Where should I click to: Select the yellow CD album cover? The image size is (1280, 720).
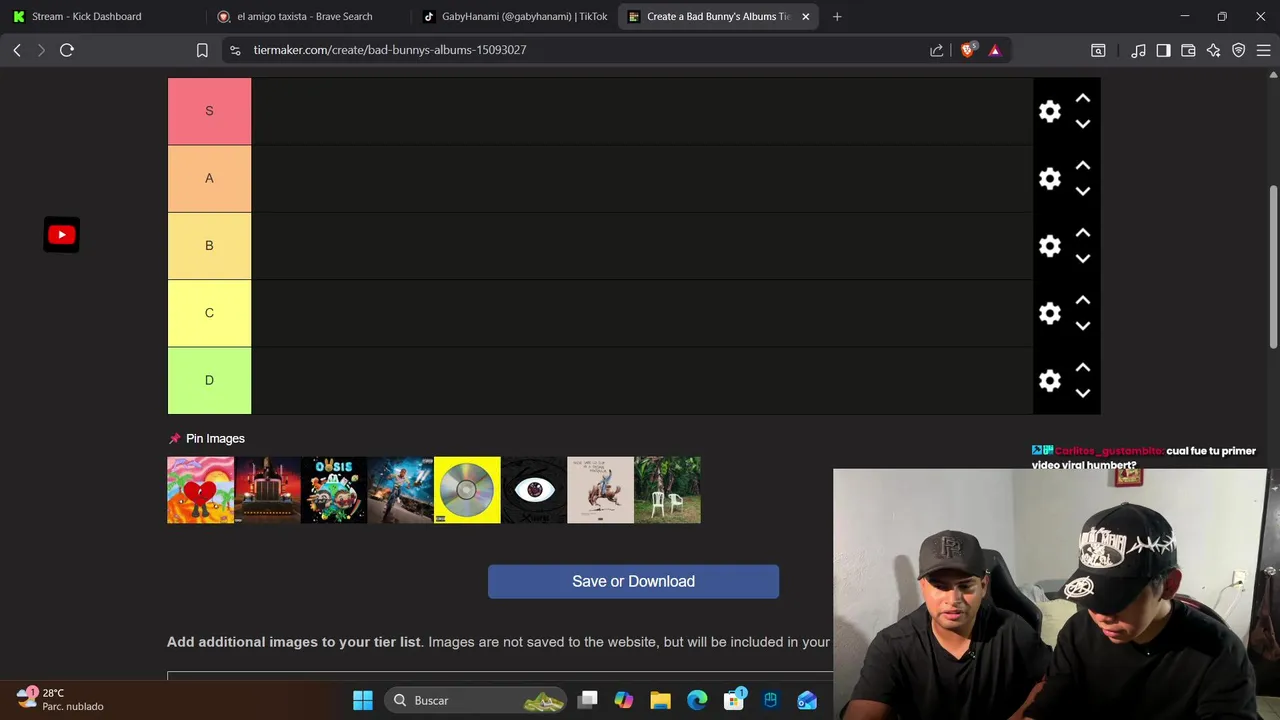pyautogui.click(x=467, y=490)
